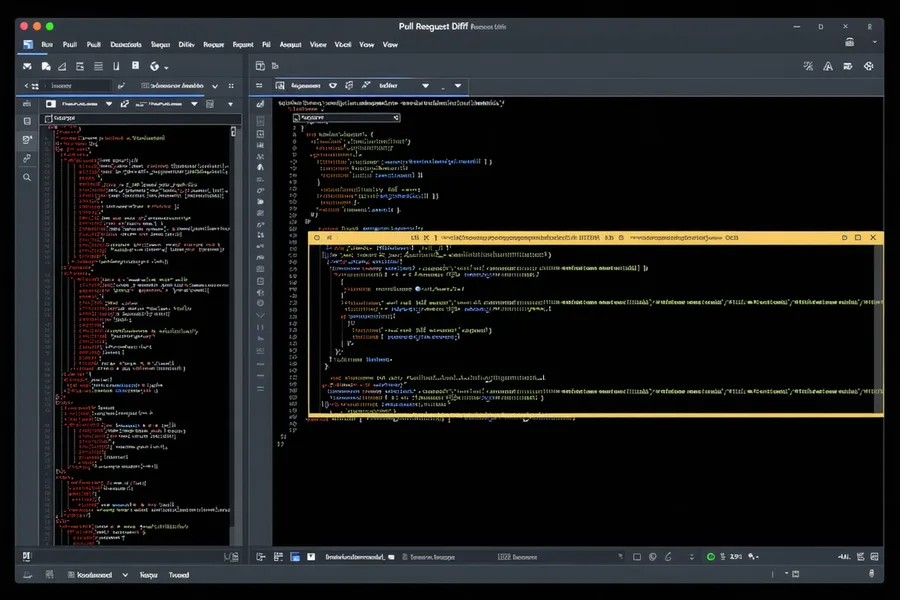The image size is (900, 600).
Task: Click the up-down stepper in bottom status bar
Action: (692, 557)
